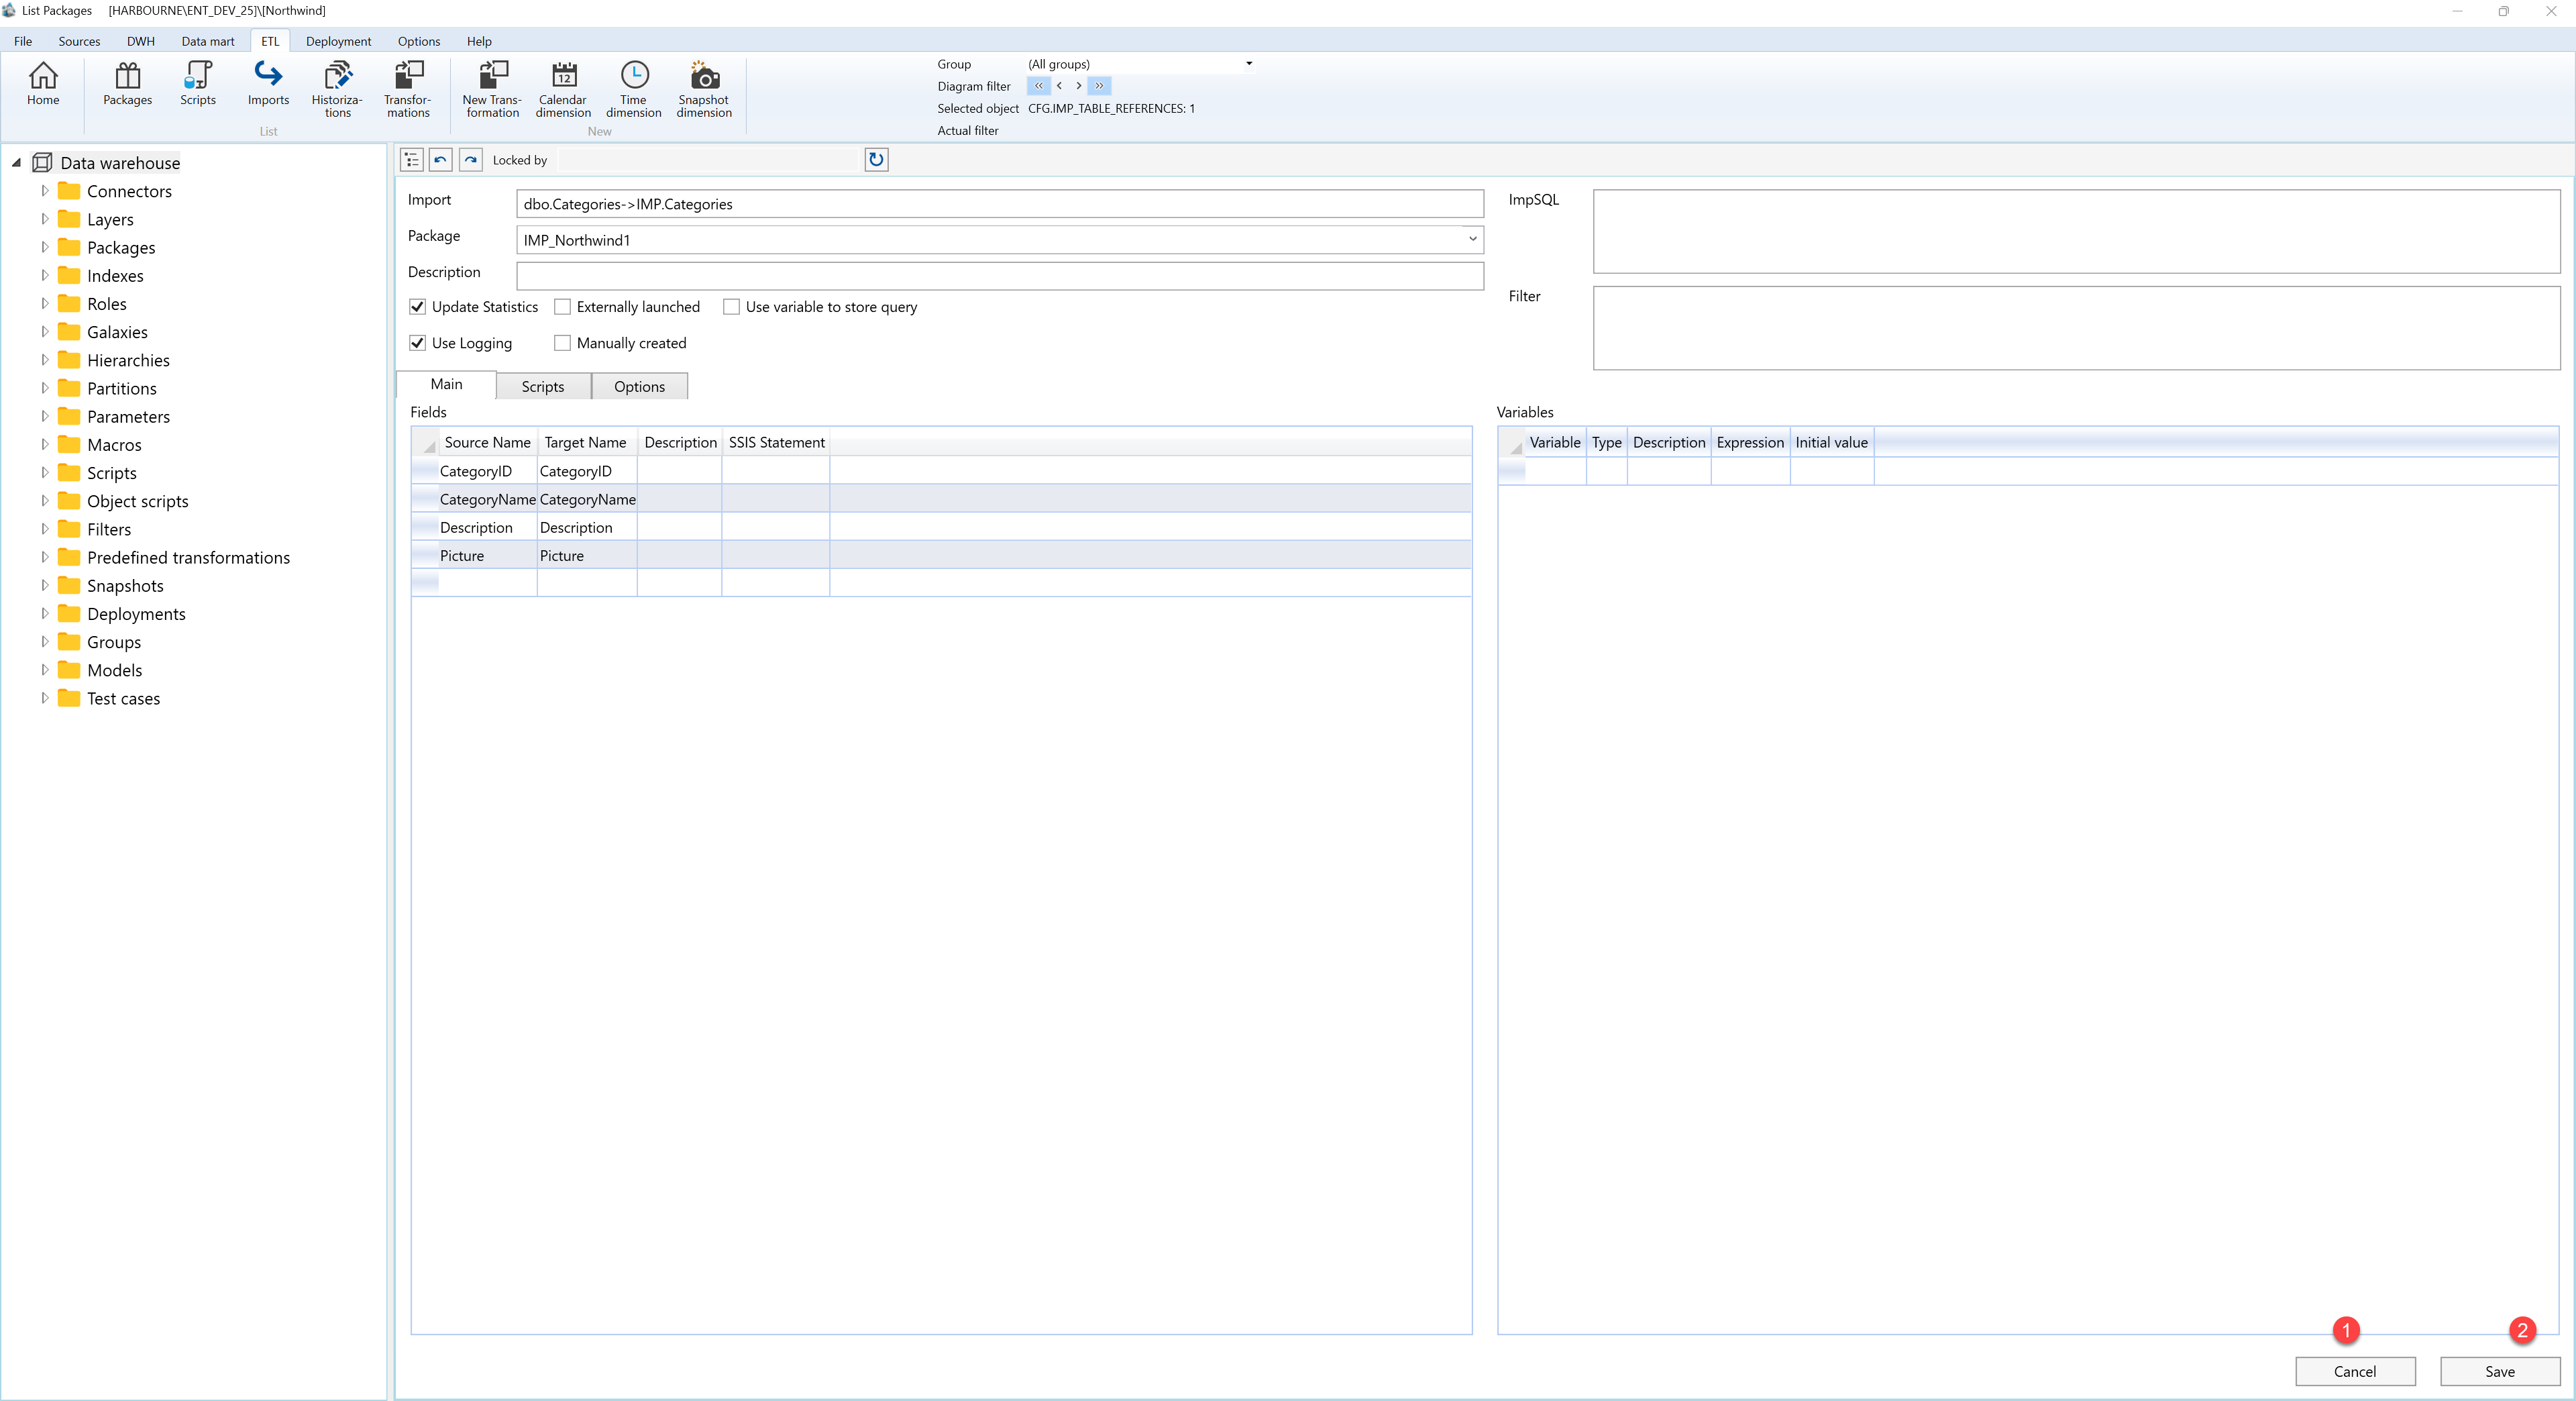Viewport: 2576px width, 1401px height.
Task: Uncheck Update Statistics
Action: click(418, 307)
